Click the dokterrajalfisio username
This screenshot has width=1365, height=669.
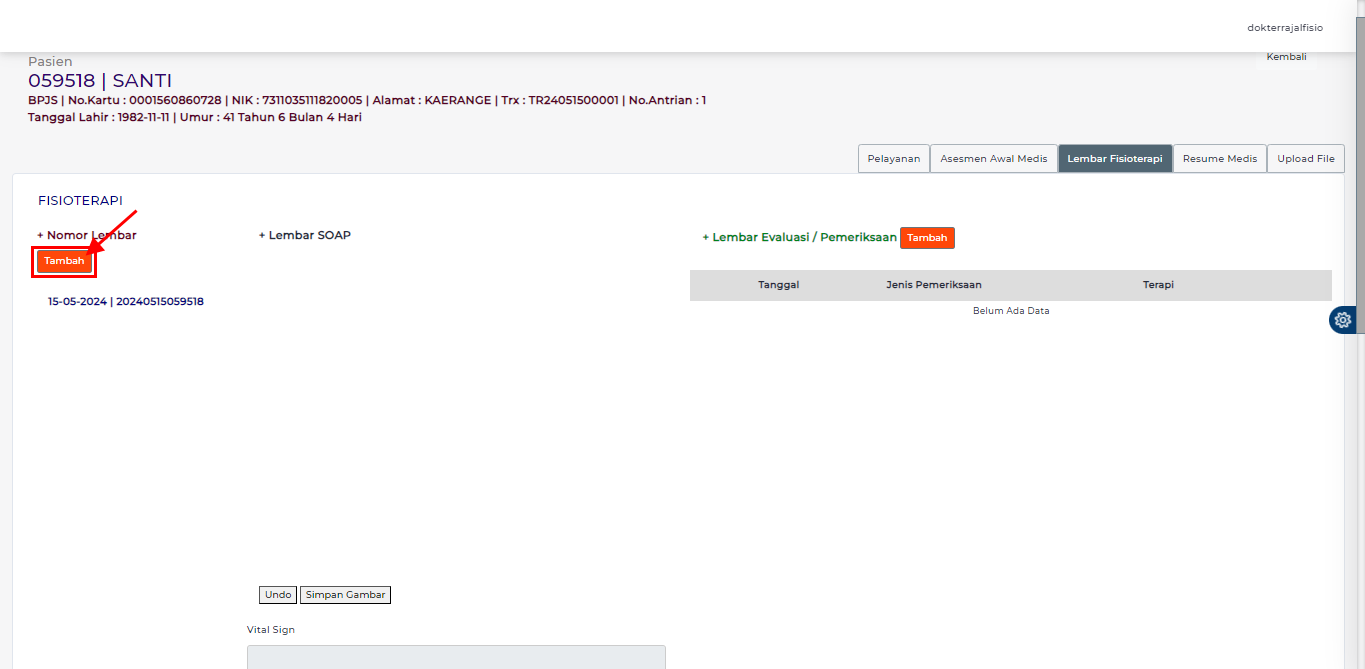(x=1284, y=28)
